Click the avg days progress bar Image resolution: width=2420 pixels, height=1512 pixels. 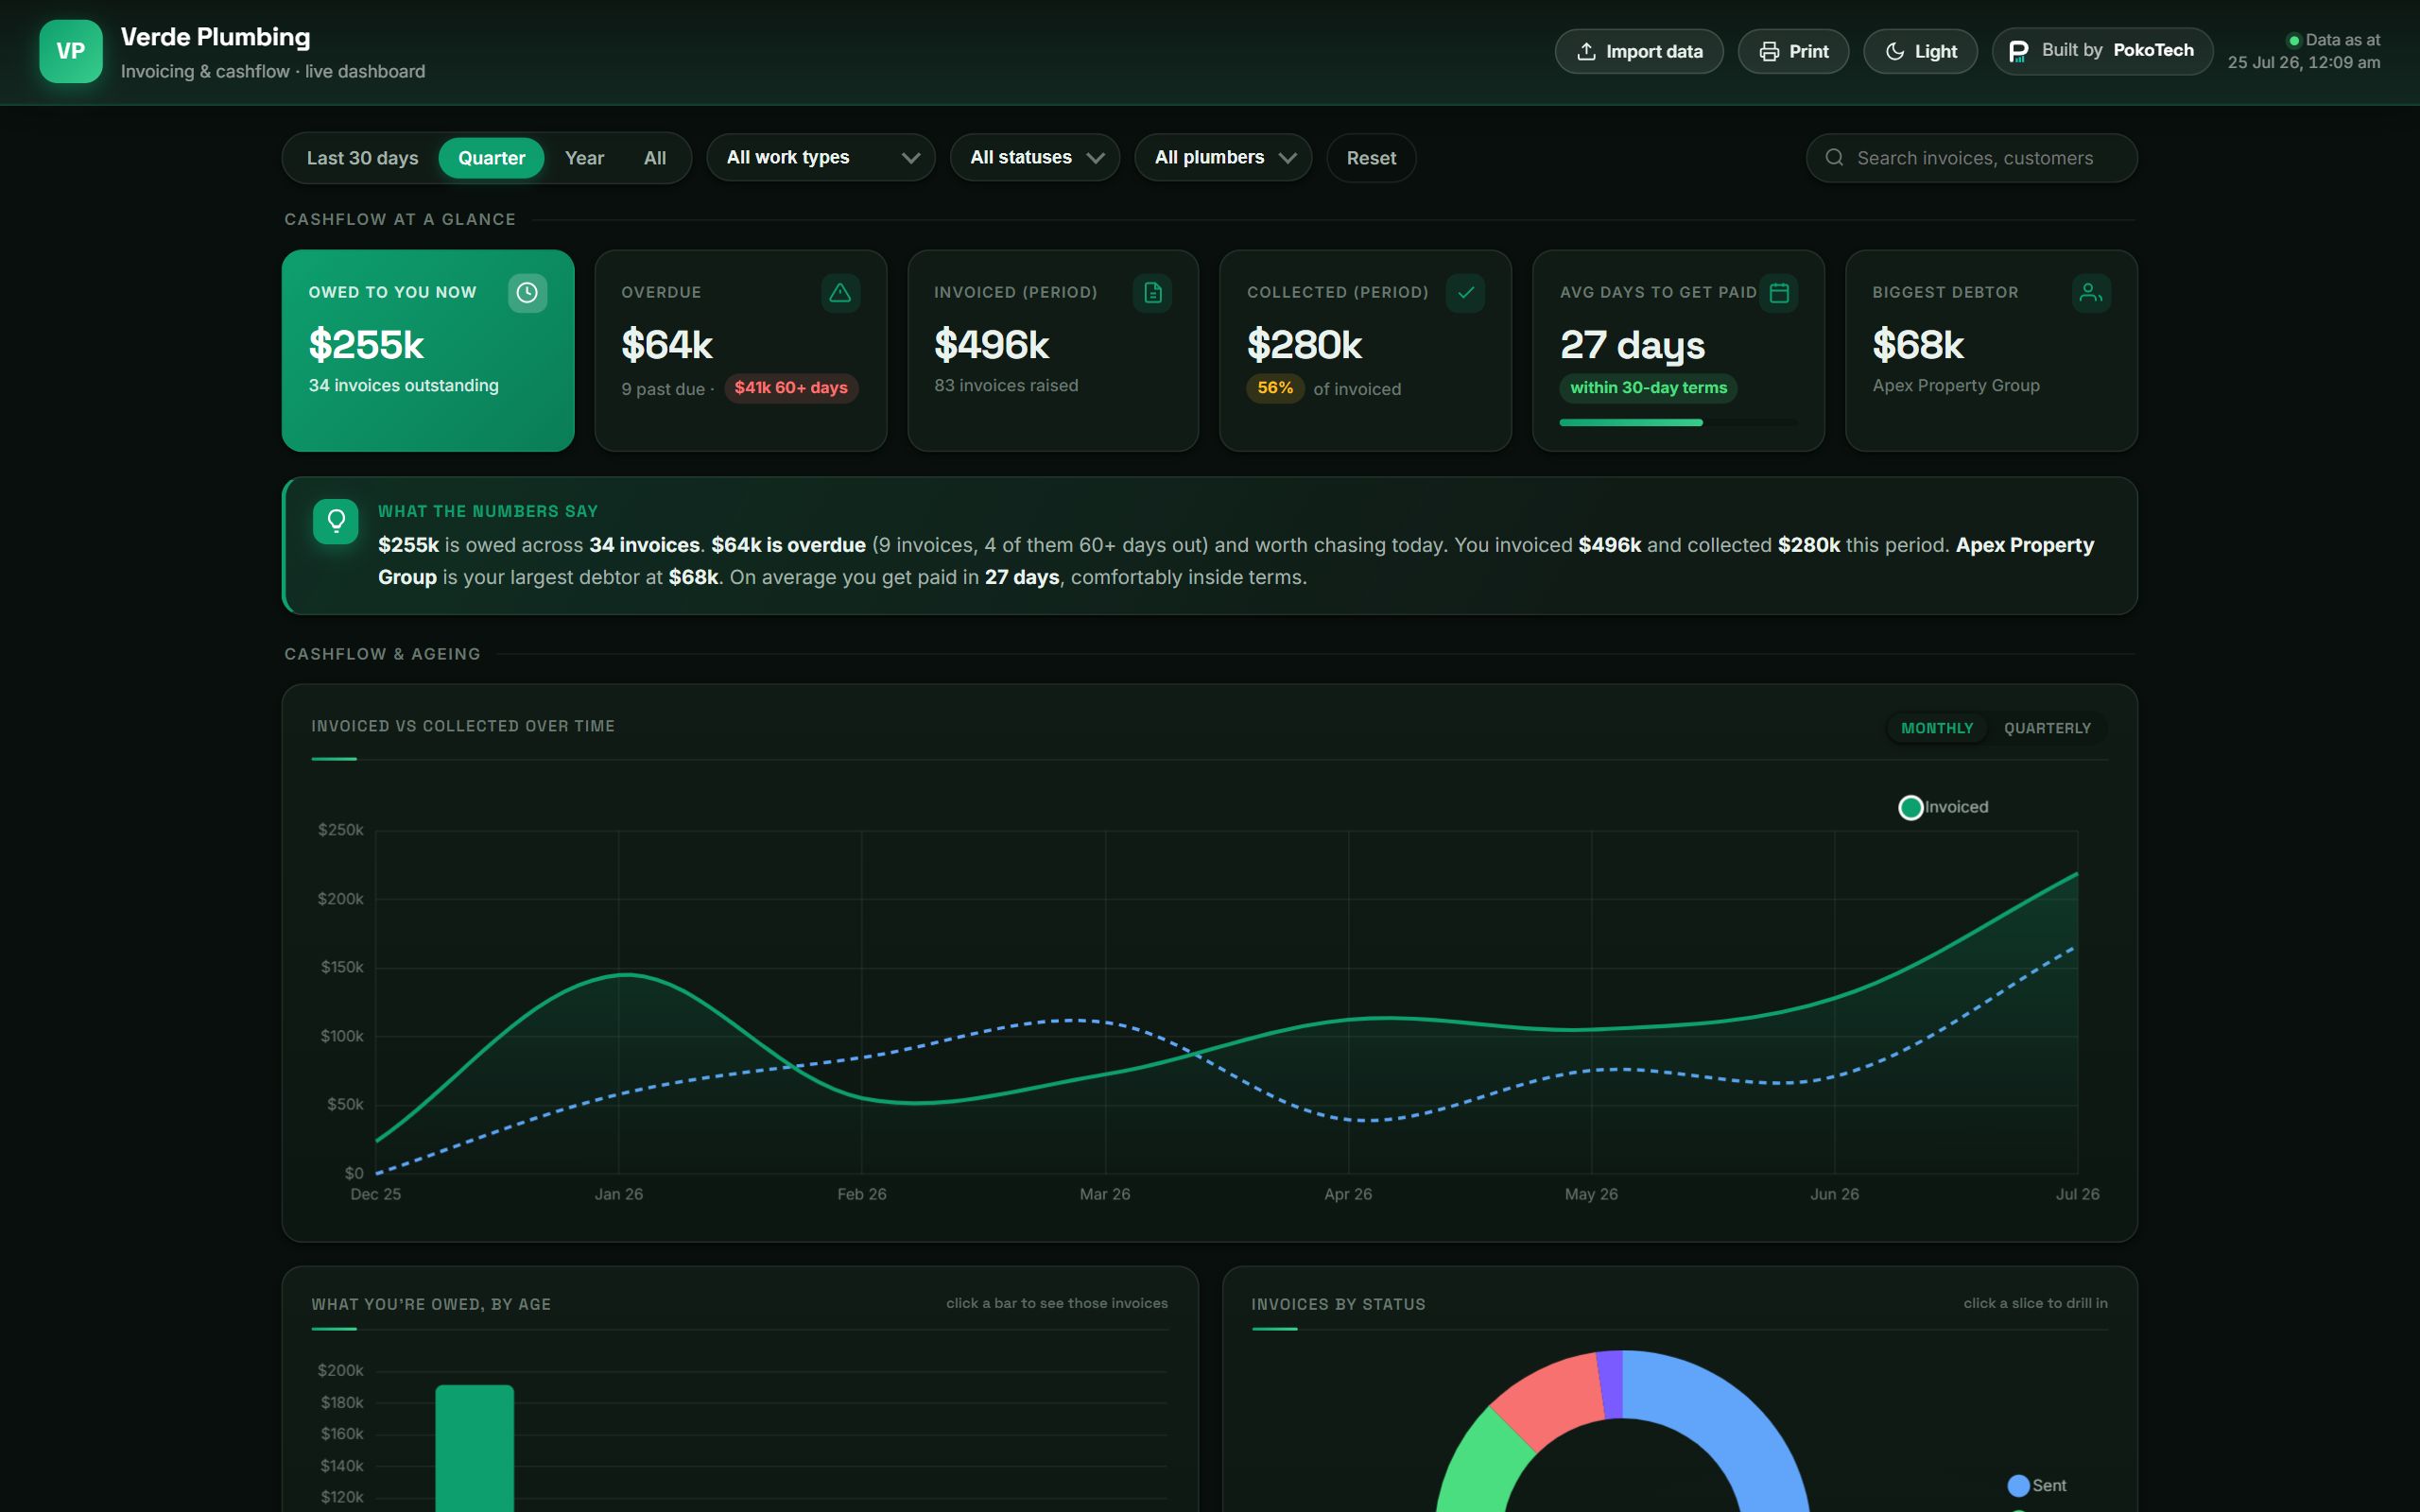coord(1677,423)
